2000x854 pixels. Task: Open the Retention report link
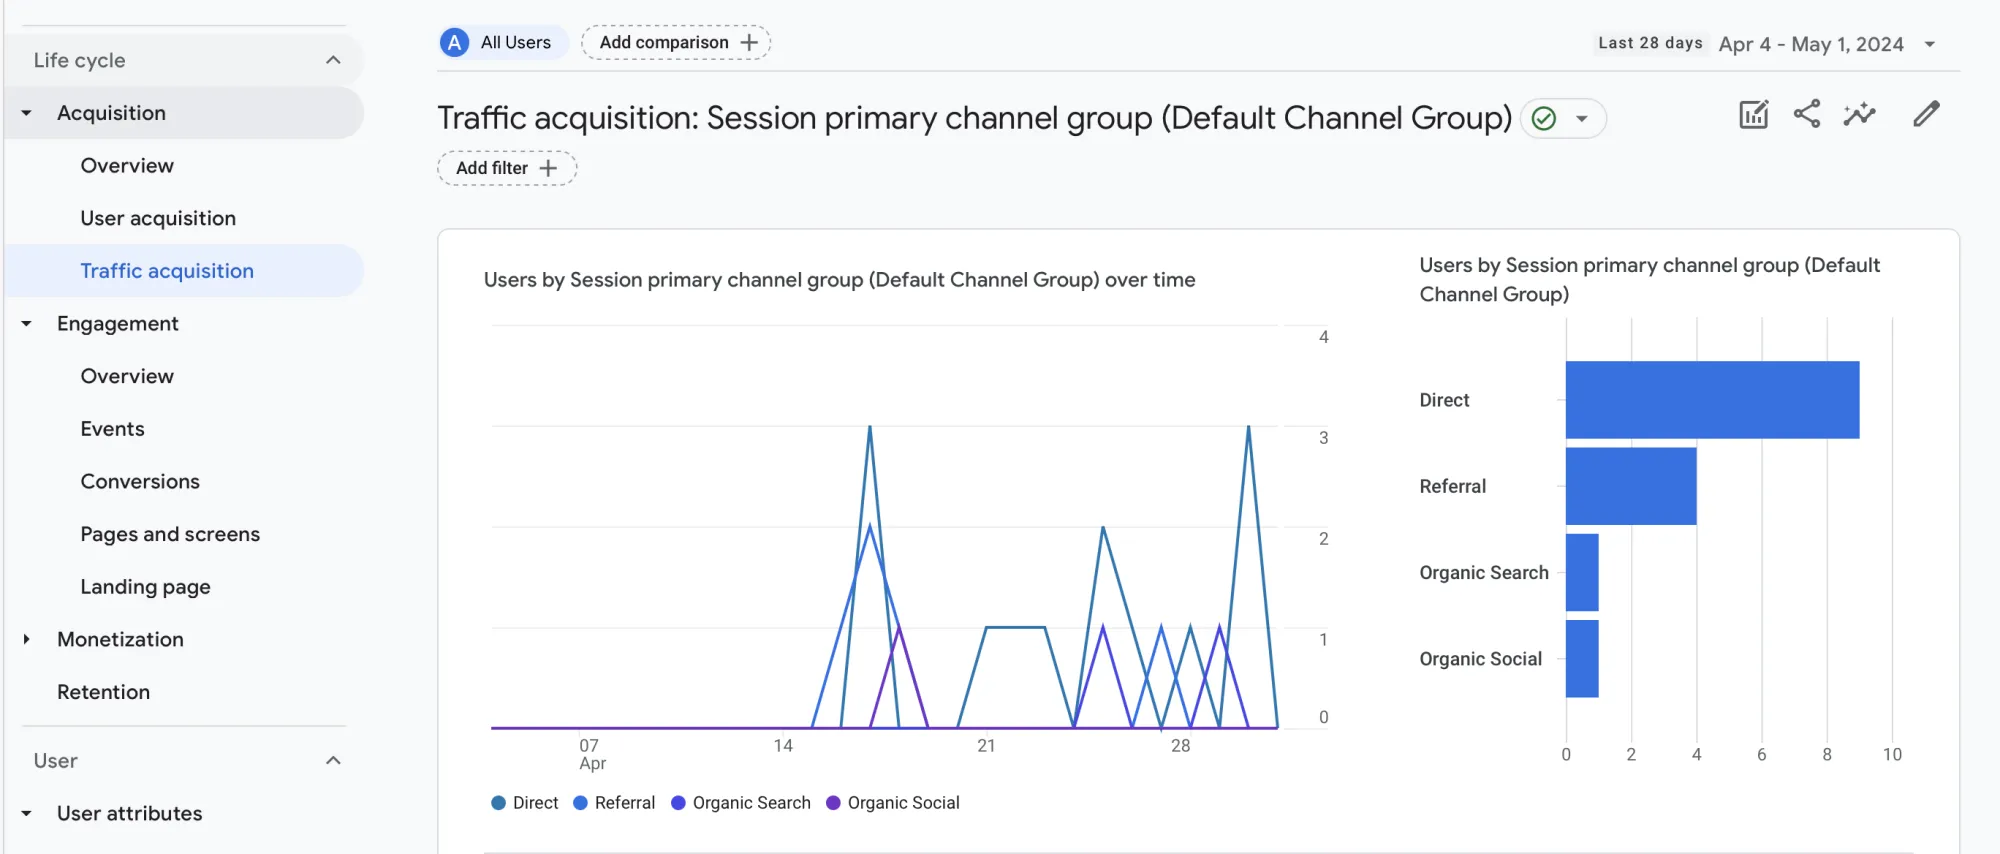(x=103, y=692)
